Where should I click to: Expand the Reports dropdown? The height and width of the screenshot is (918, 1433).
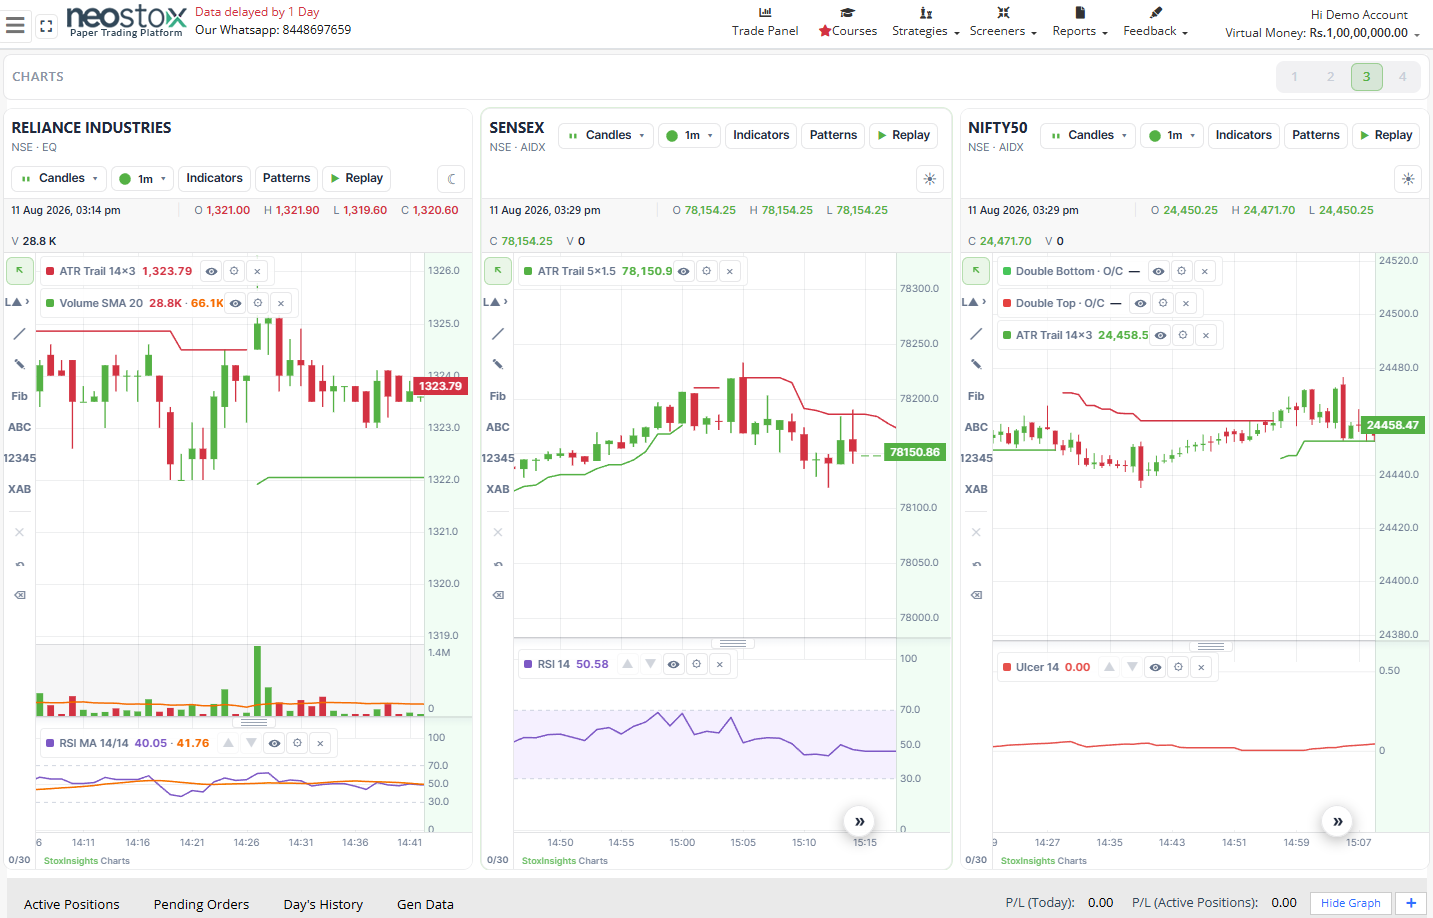pos(1080,22)
